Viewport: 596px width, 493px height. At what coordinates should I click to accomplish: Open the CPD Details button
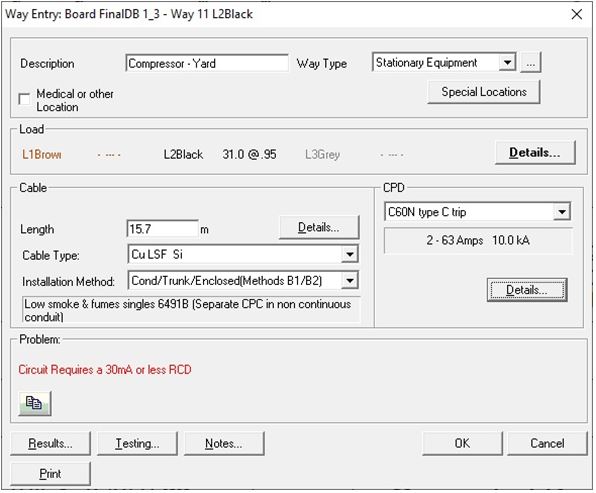[527, 290]
